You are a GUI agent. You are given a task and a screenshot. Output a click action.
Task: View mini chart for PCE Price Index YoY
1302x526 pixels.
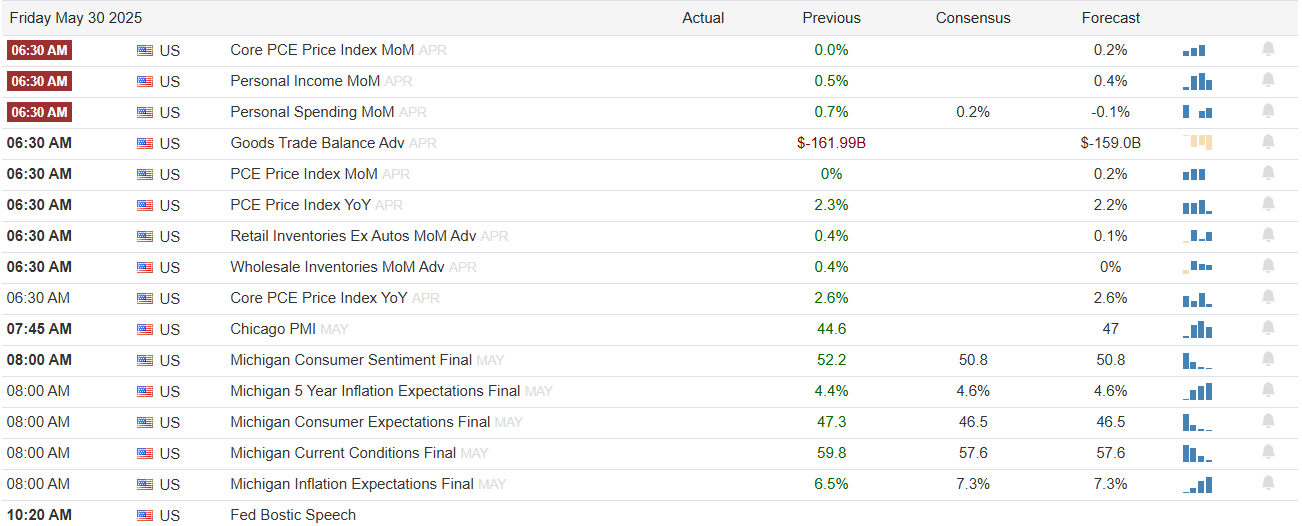[x=1197, y=205]
